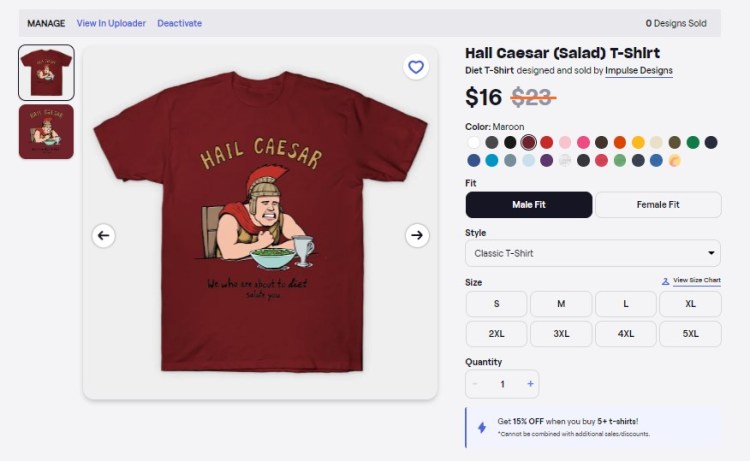
Task: Increase quantity with plus button
Action: pyautogui.click(x=530, y=384)
